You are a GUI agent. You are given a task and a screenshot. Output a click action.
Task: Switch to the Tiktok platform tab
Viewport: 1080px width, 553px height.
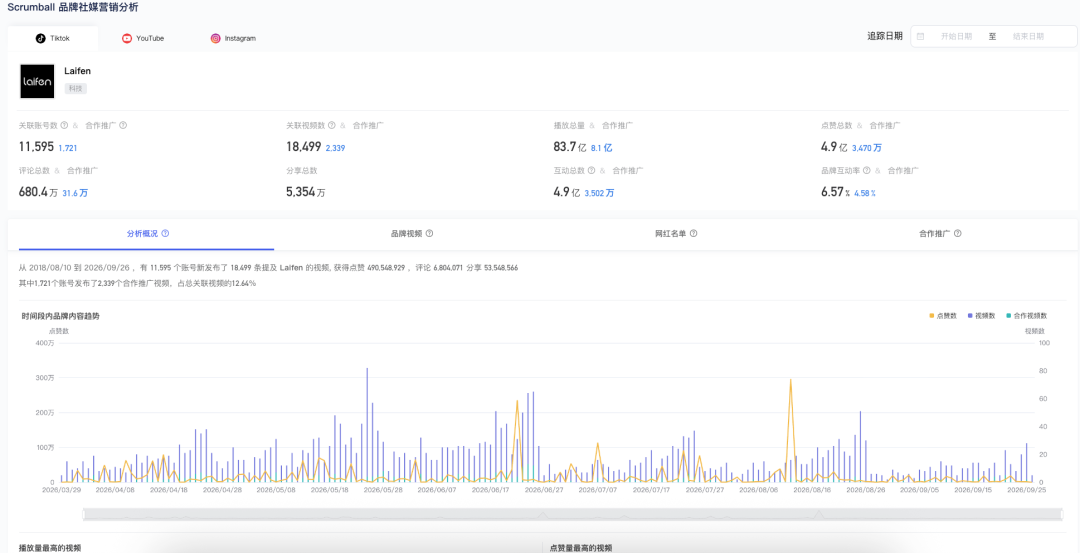pos(53,39)
